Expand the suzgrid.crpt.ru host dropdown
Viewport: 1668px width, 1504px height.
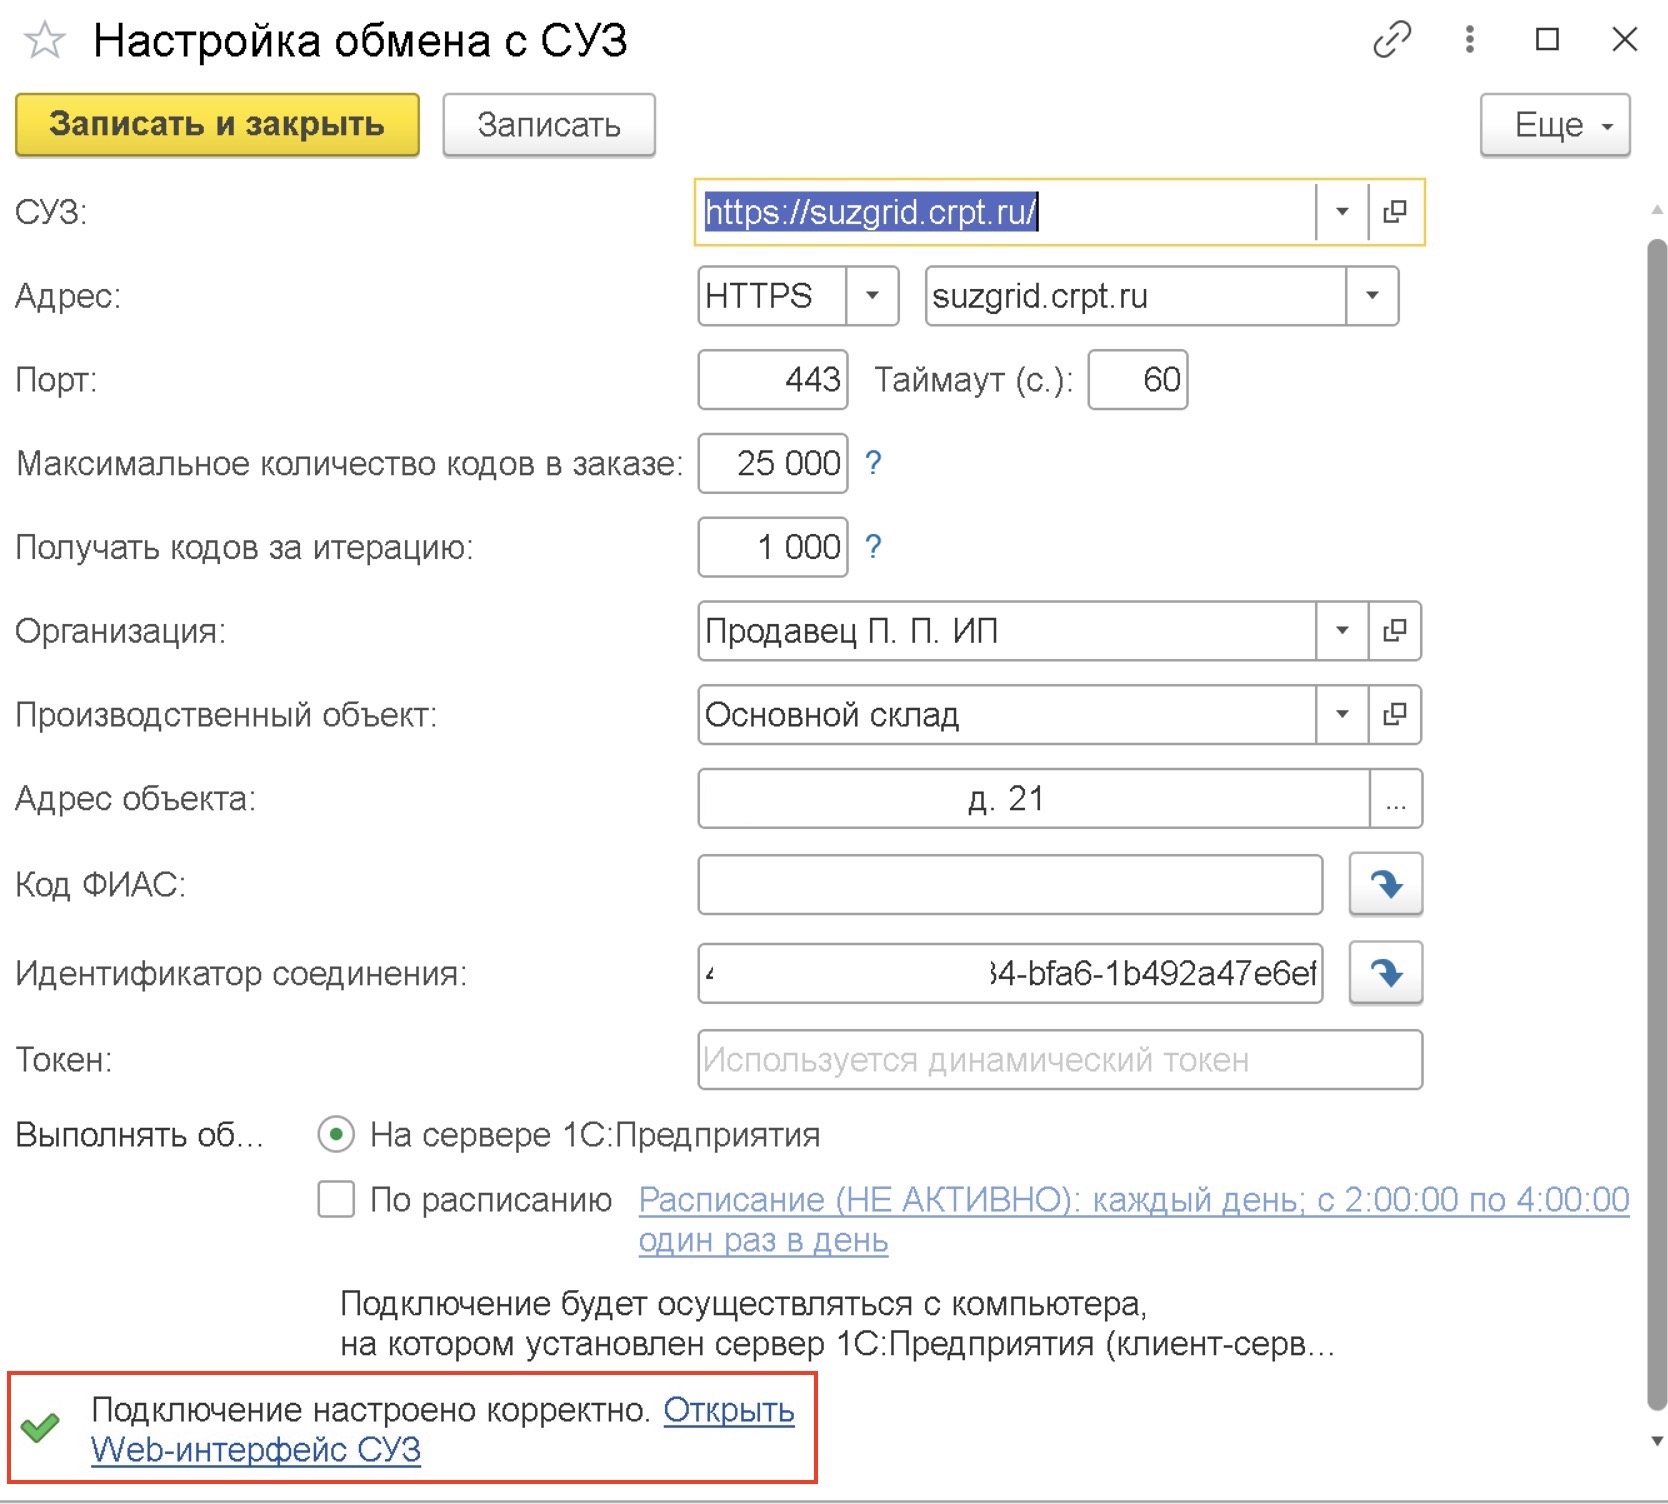tap(1372, 296)
